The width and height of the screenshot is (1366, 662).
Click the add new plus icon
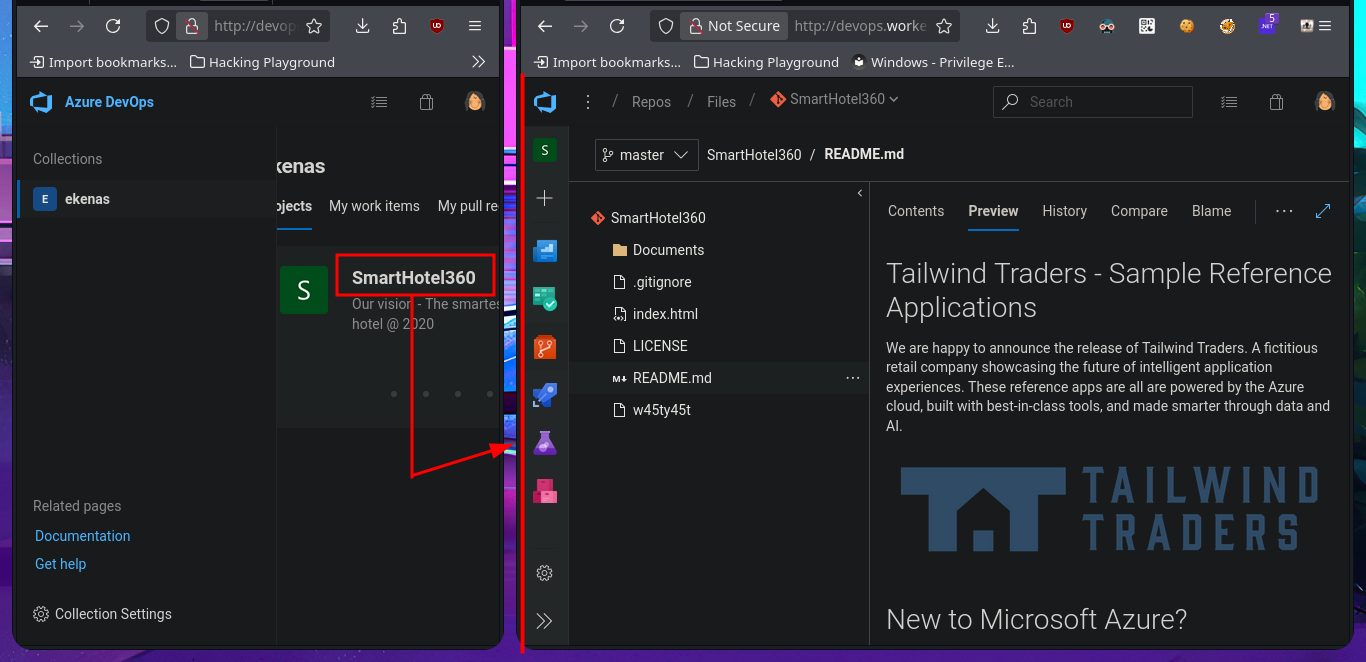(544, 198)
